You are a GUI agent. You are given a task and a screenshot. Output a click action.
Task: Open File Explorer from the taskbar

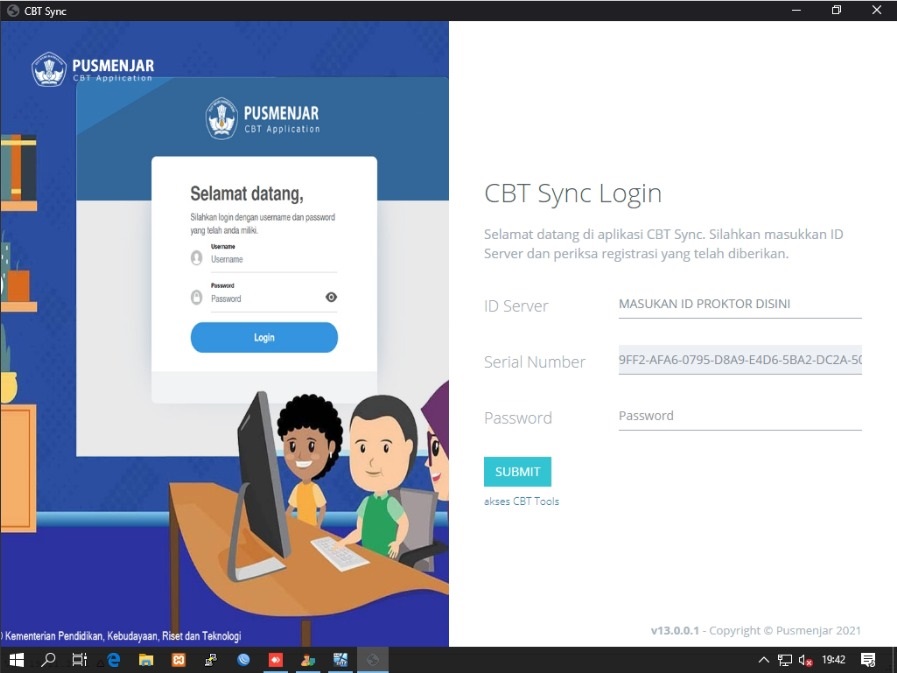click(146, 660)
